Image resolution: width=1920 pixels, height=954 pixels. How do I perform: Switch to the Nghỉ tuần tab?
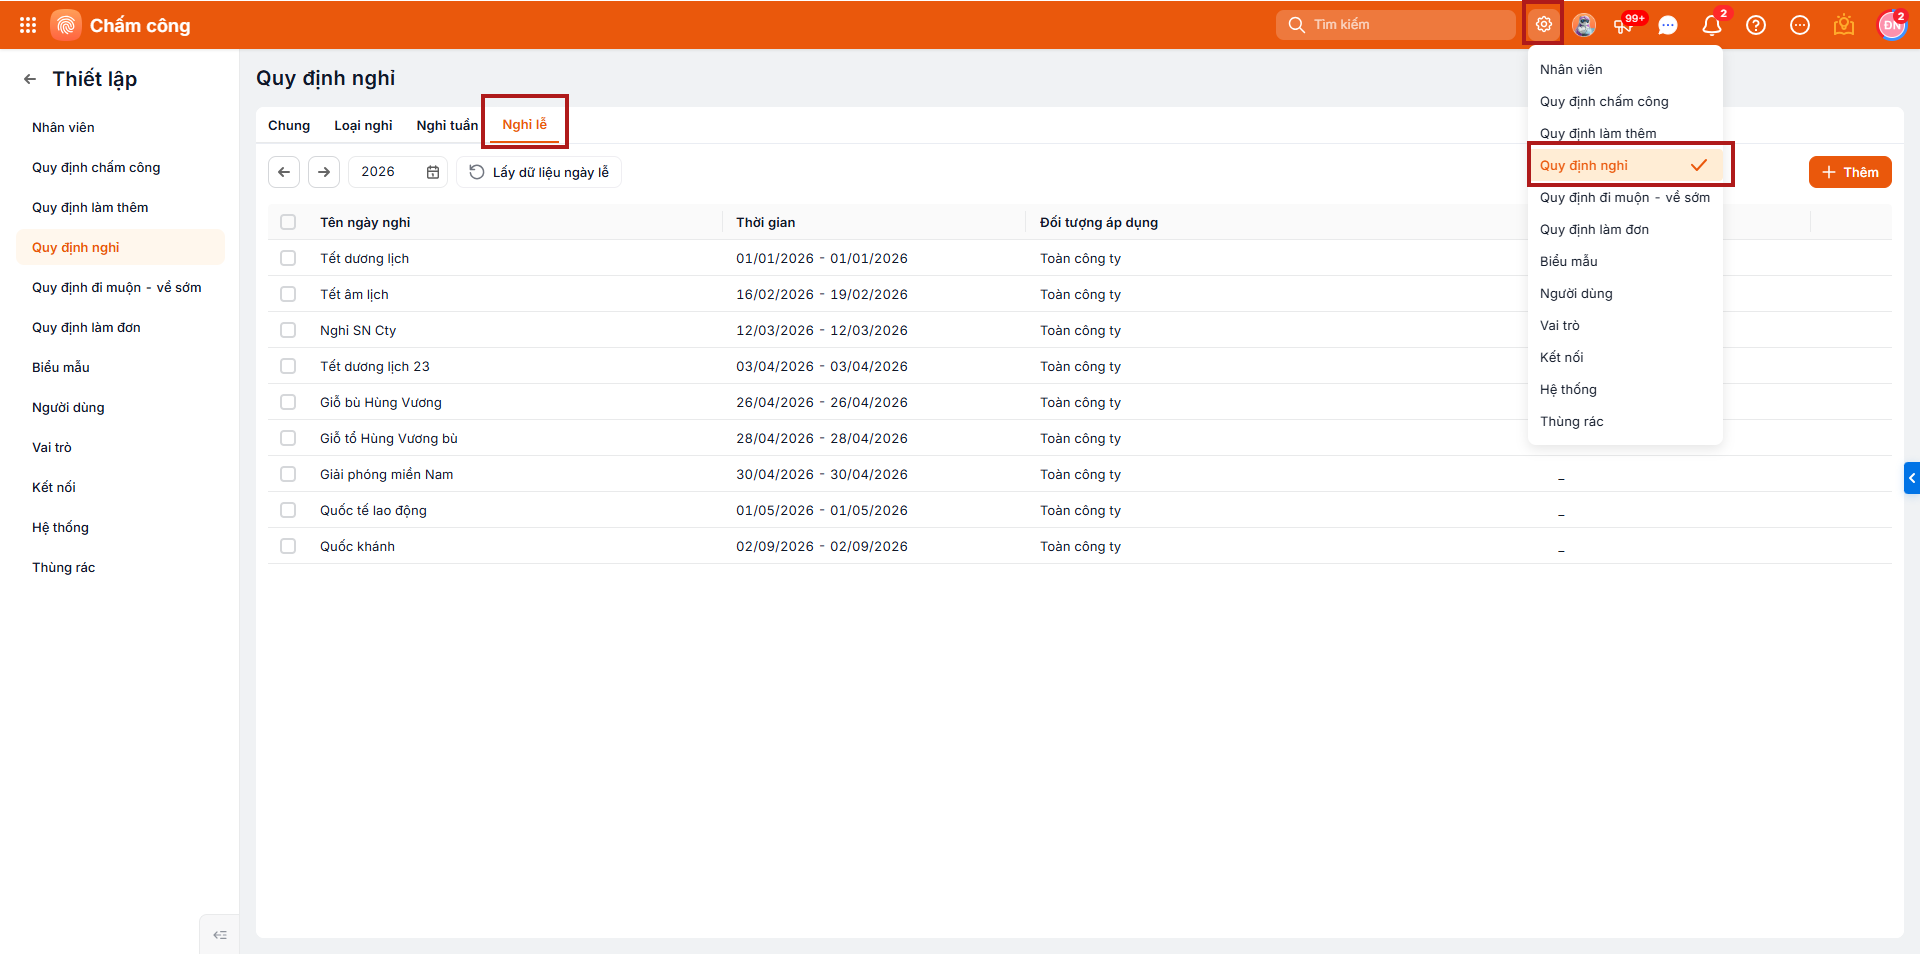pos(447,125)
